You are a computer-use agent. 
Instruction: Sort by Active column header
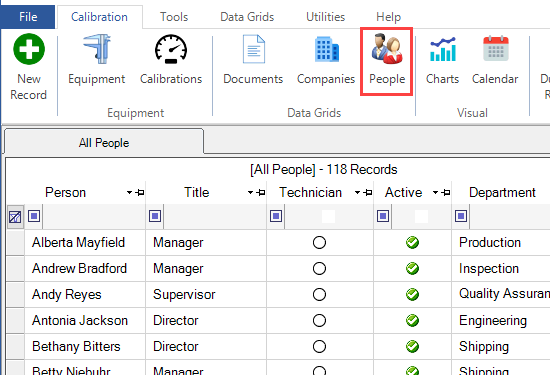click(x=403, y=192)
